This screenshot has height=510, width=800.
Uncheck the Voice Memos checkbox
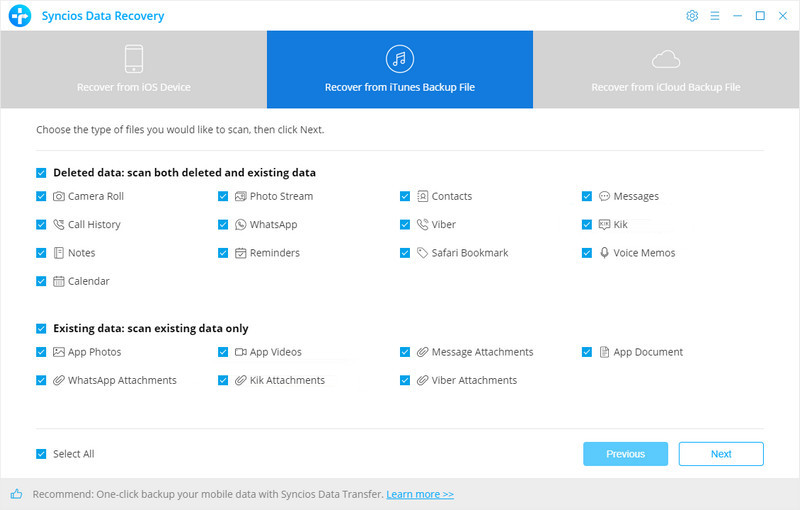(x=587, y=253)
